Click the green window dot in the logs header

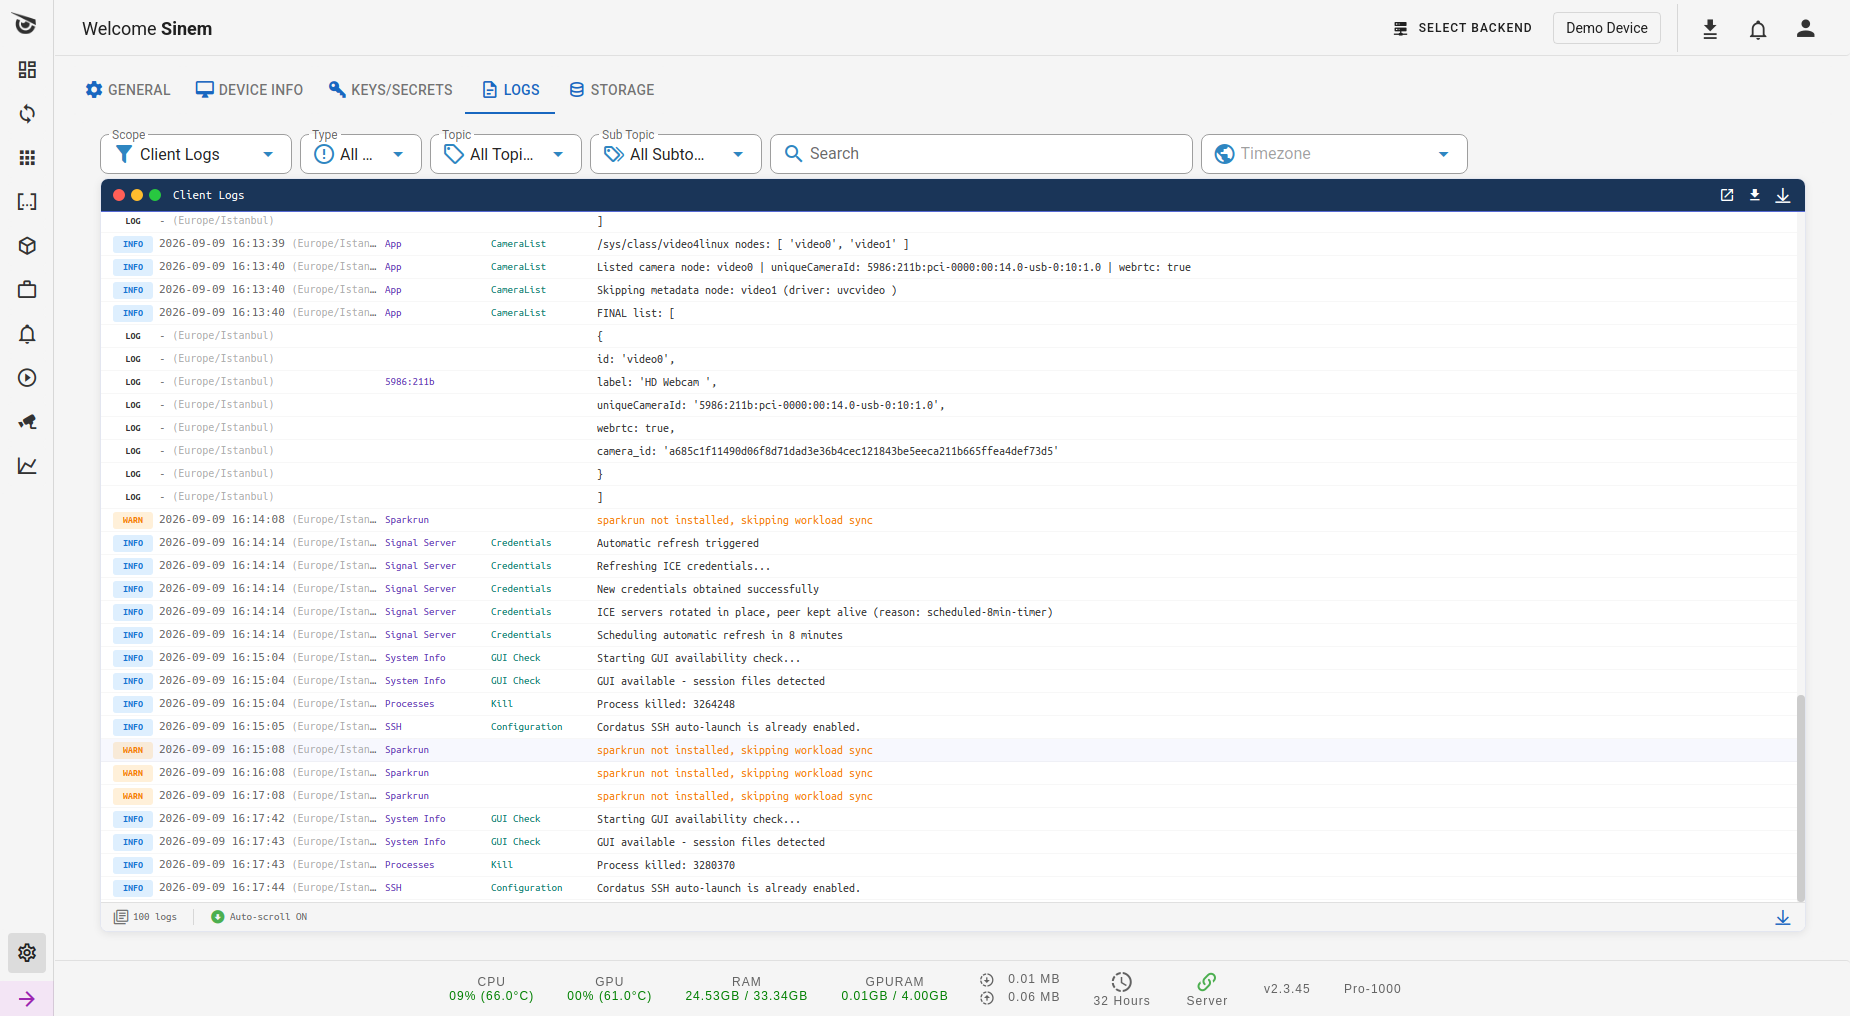(155, 195)
